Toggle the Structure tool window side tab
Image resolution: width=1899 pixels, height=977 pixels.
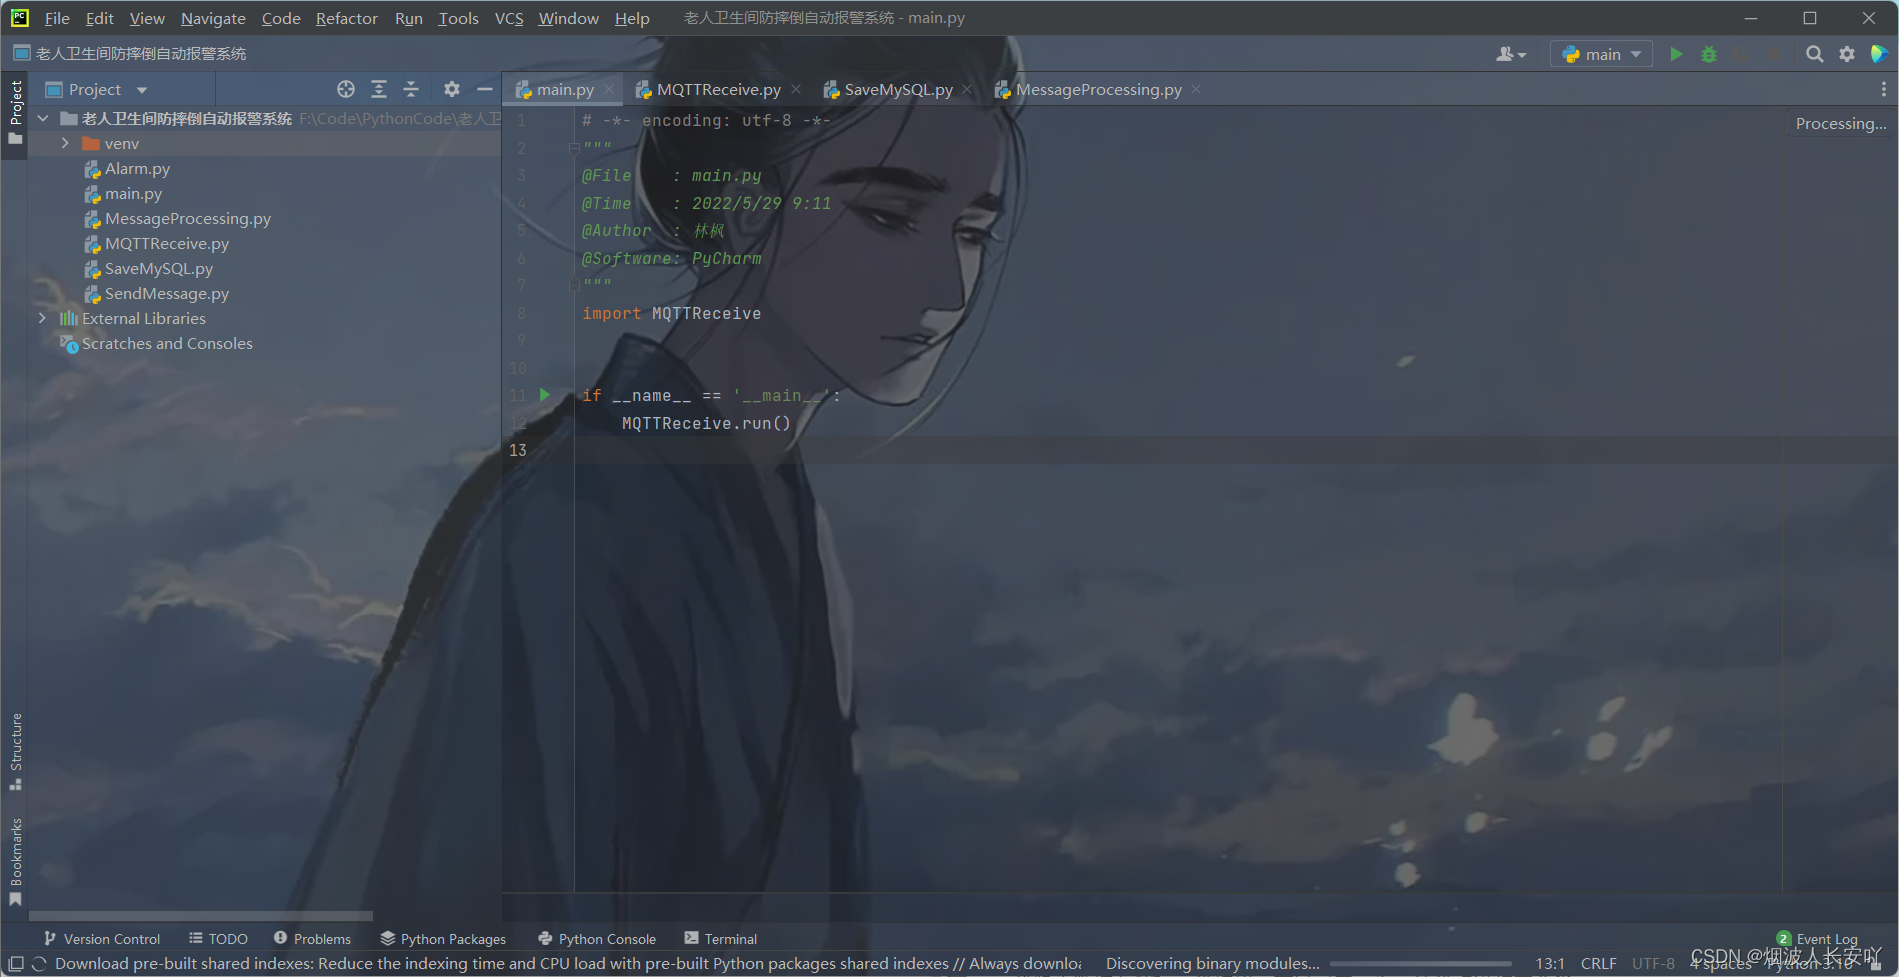(15, 751)
